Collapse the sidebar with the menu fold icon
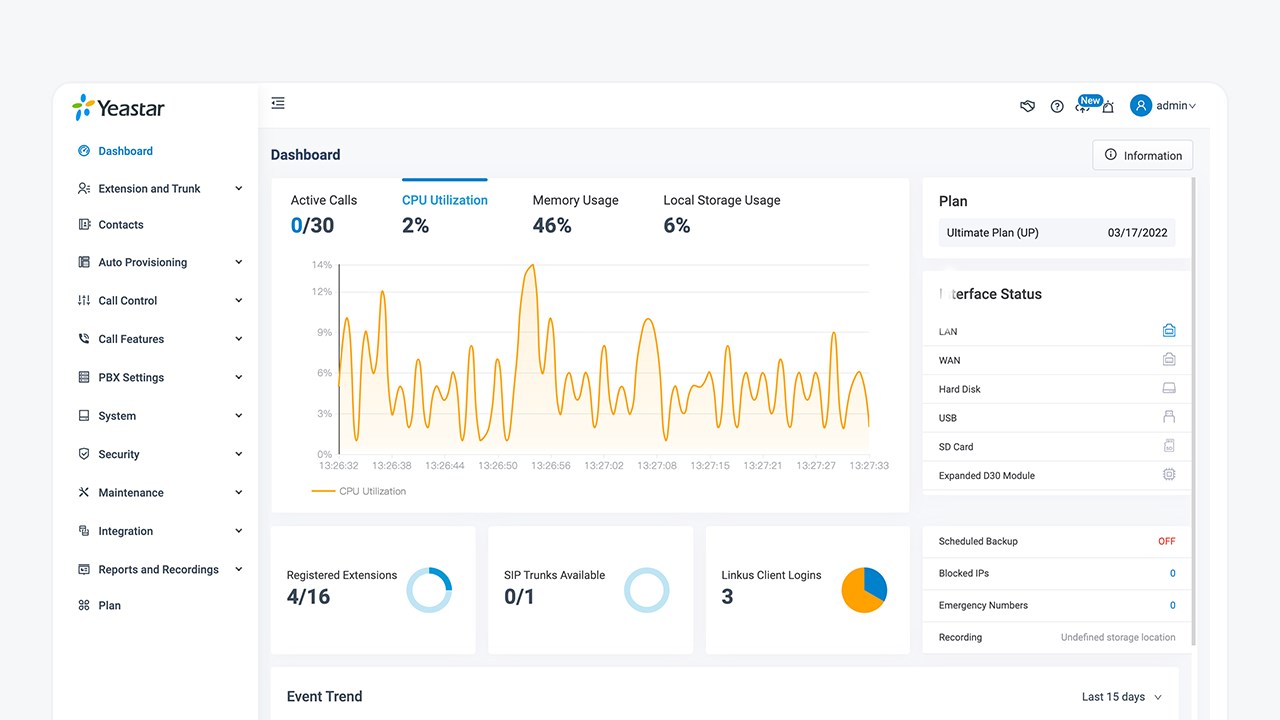1280x720 pixels. click(x=278, y=103)
